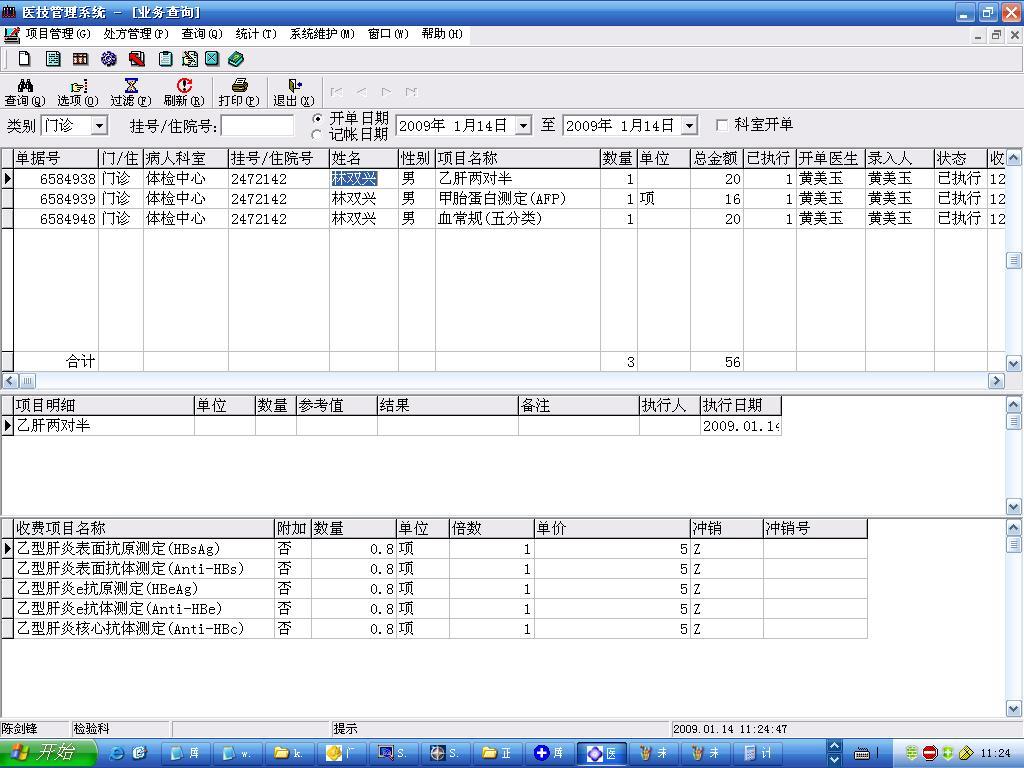Click the green shield tray icon
The height and width of the screenshot is (768, 1024).
pyautogui.click(x=948, y=753)
